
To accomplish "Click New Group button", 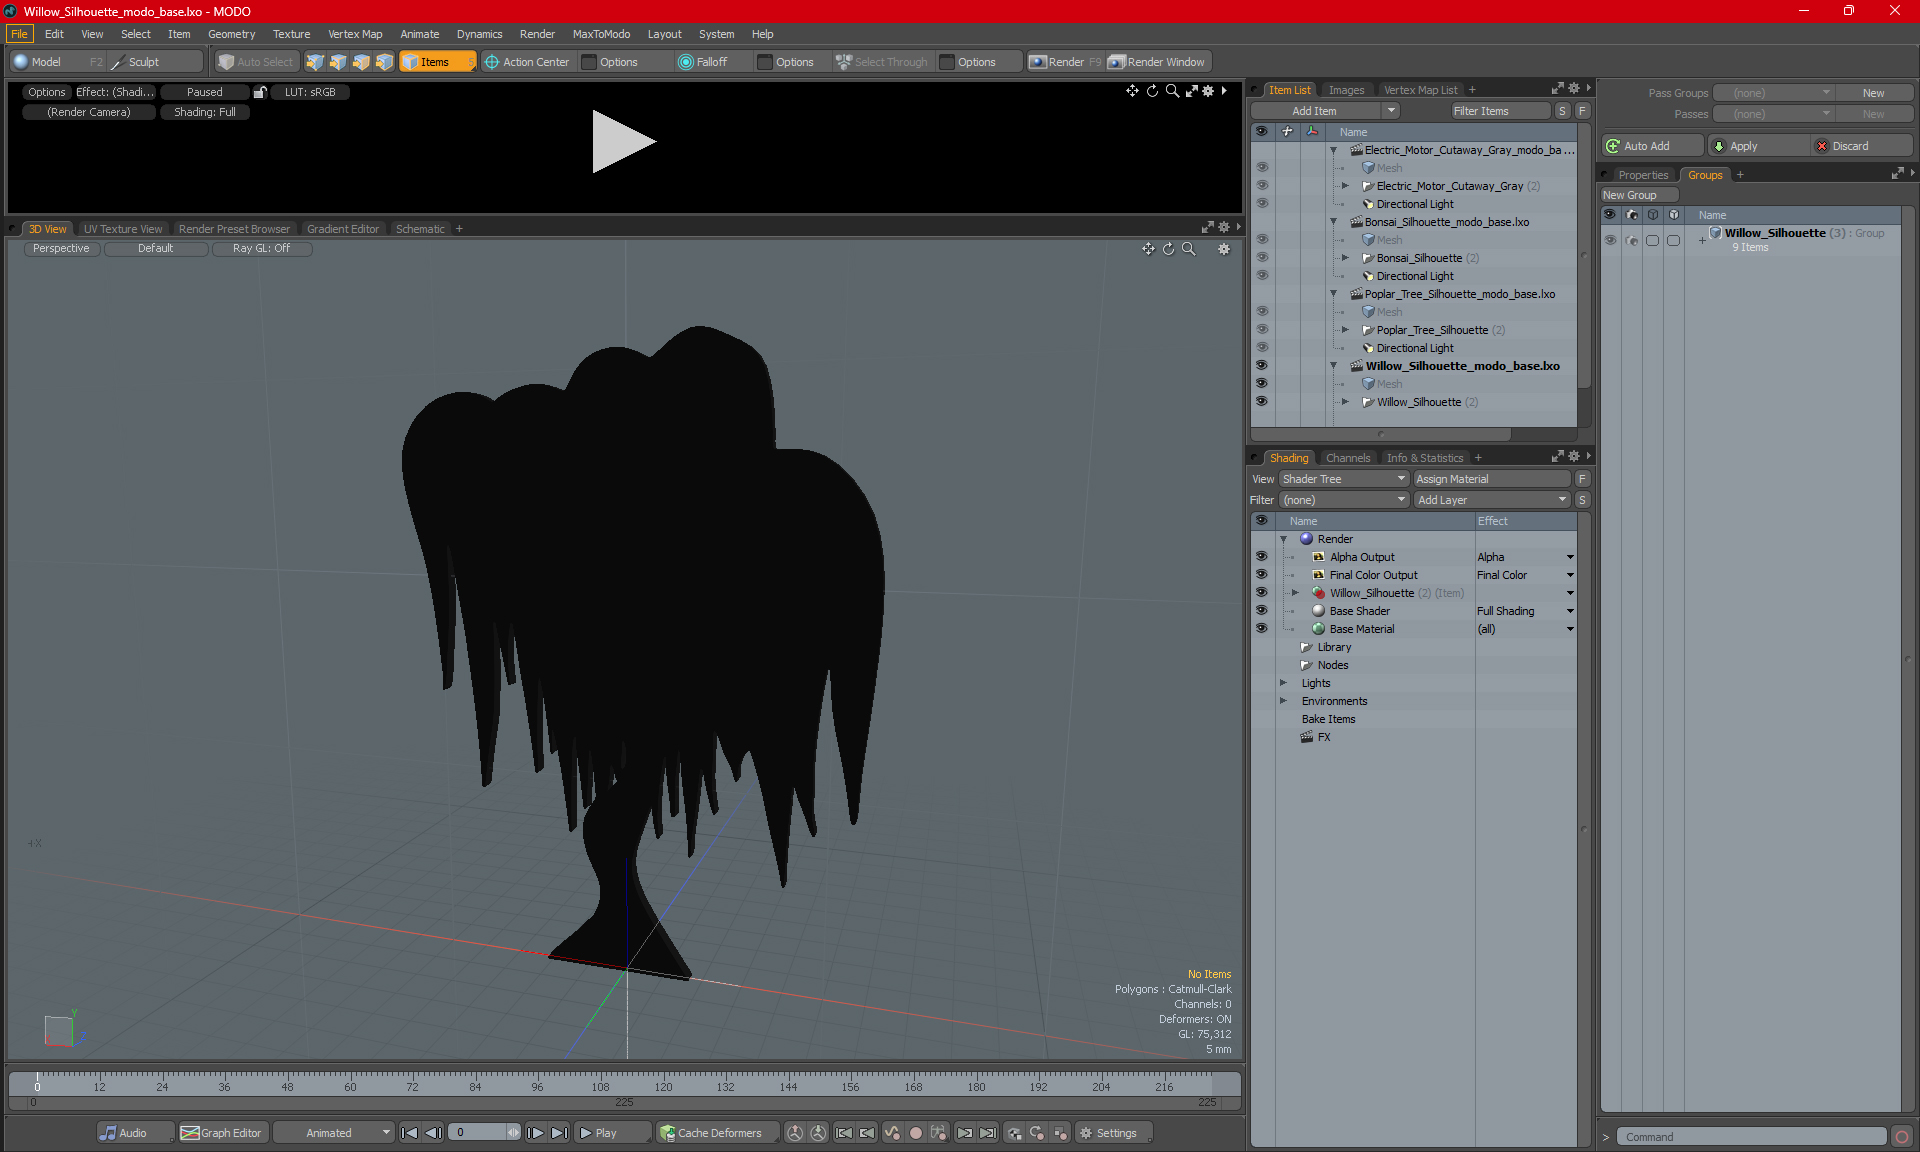I will (x=1638, y=195).
